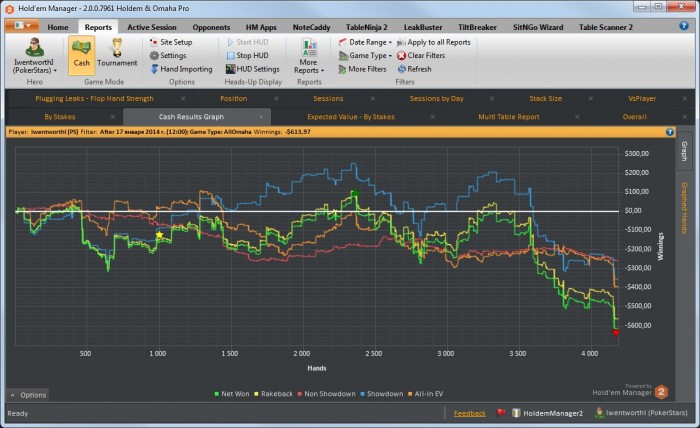
Task: Click the Feedback link
Action: click(x=469, y=413)
